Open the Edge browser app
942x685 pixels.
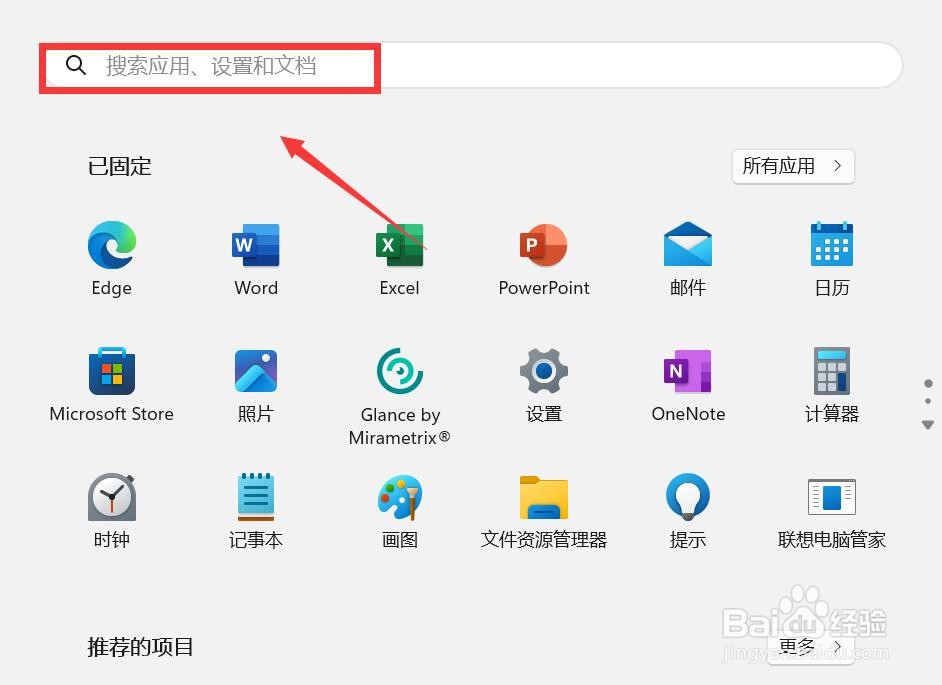pyautogui.click(x=112, y=258)
